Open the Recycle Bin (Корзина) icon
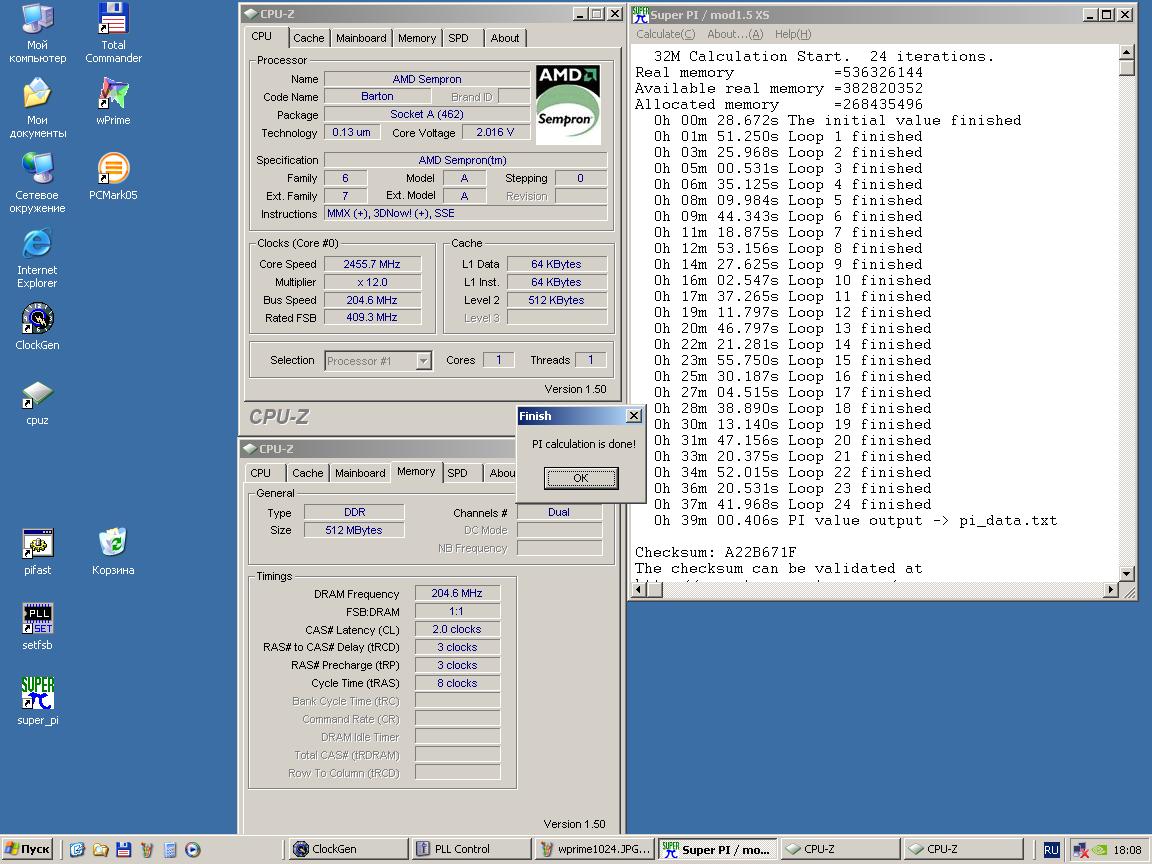 pyautogui.click(x=113, y=552)
